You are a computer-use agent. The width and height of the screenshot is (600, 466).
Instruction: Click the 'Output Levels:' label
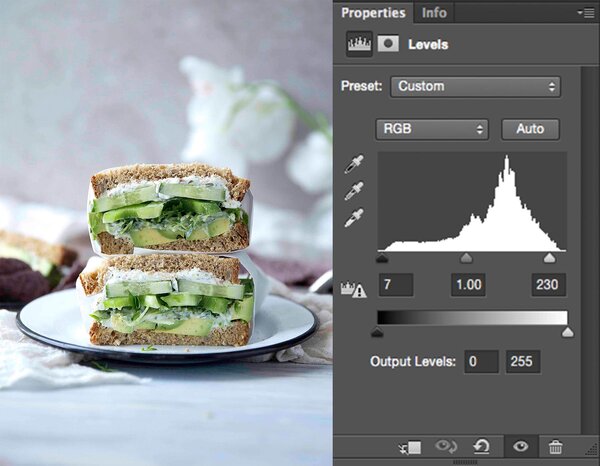413,361
